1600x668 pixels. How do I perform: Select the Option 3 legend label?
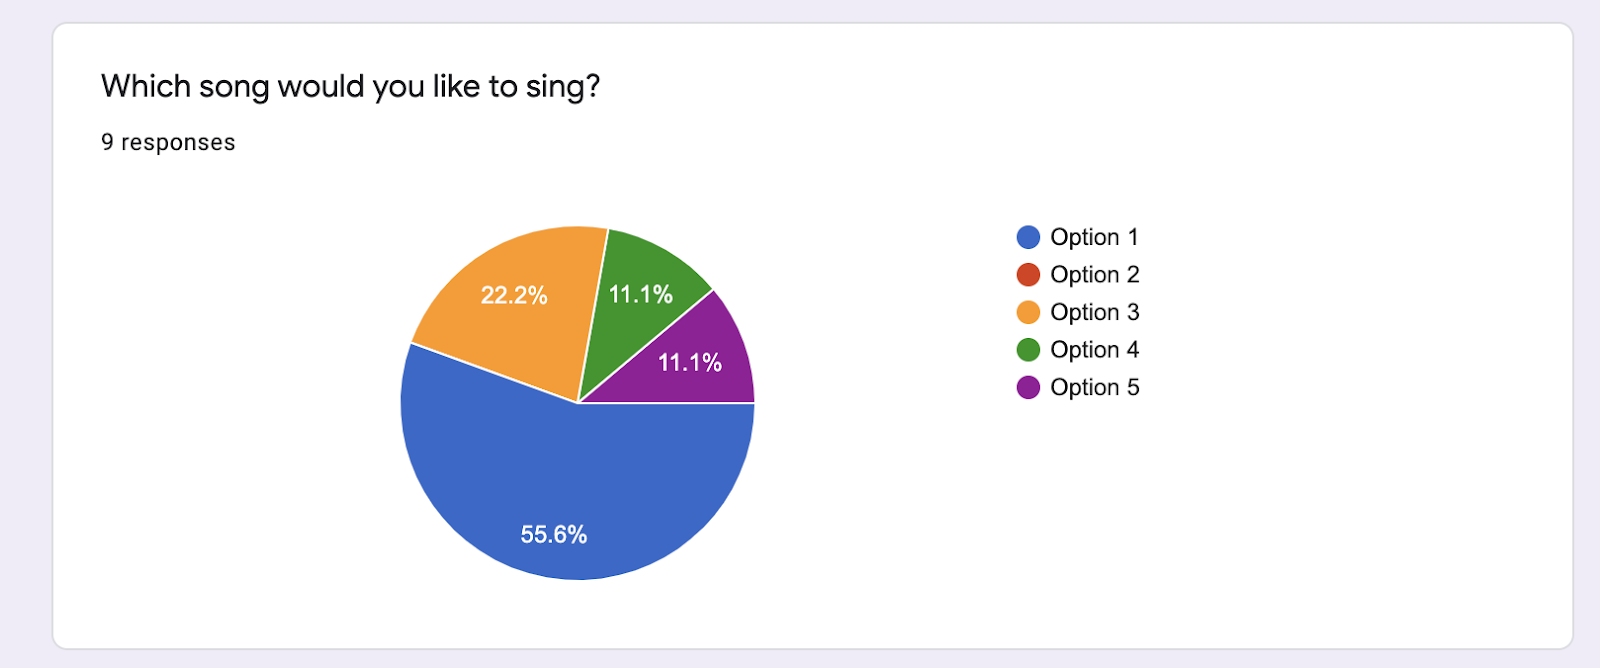1094,312
